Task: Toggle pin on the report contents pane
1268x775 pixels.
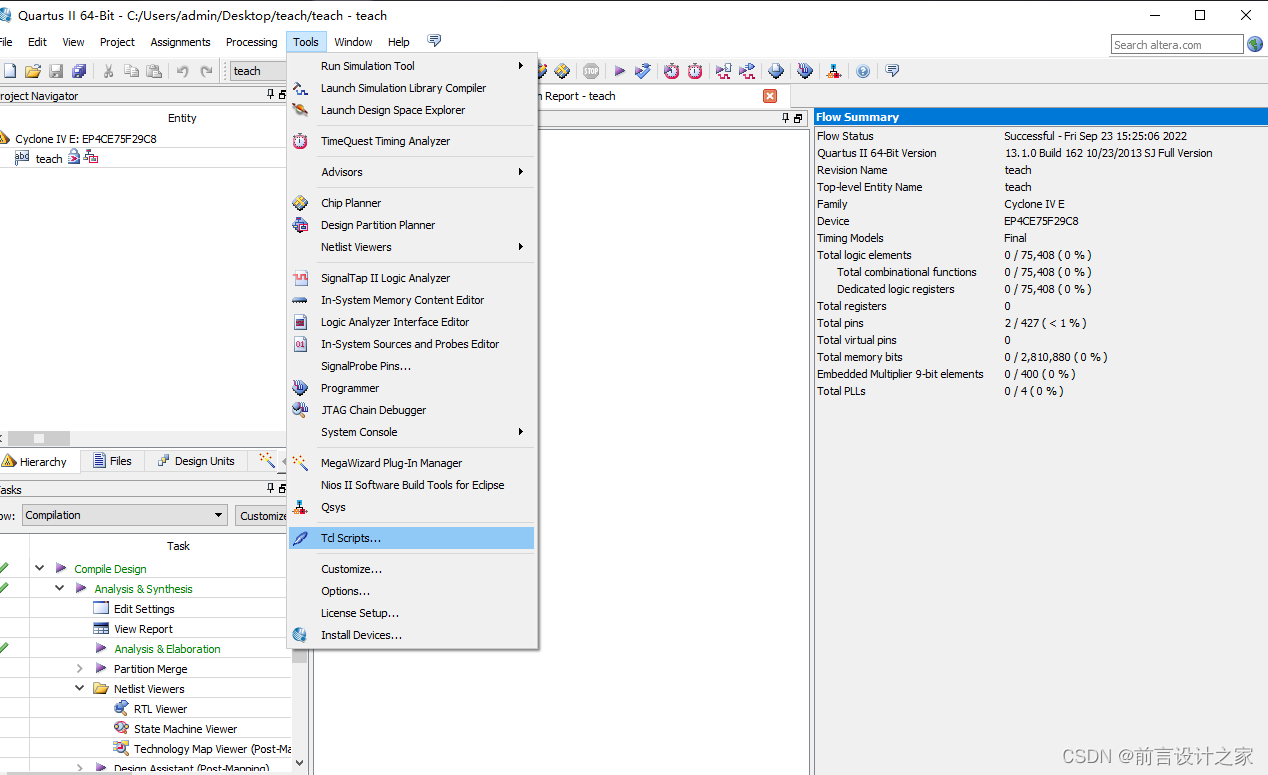Action: tap(786, 118)
